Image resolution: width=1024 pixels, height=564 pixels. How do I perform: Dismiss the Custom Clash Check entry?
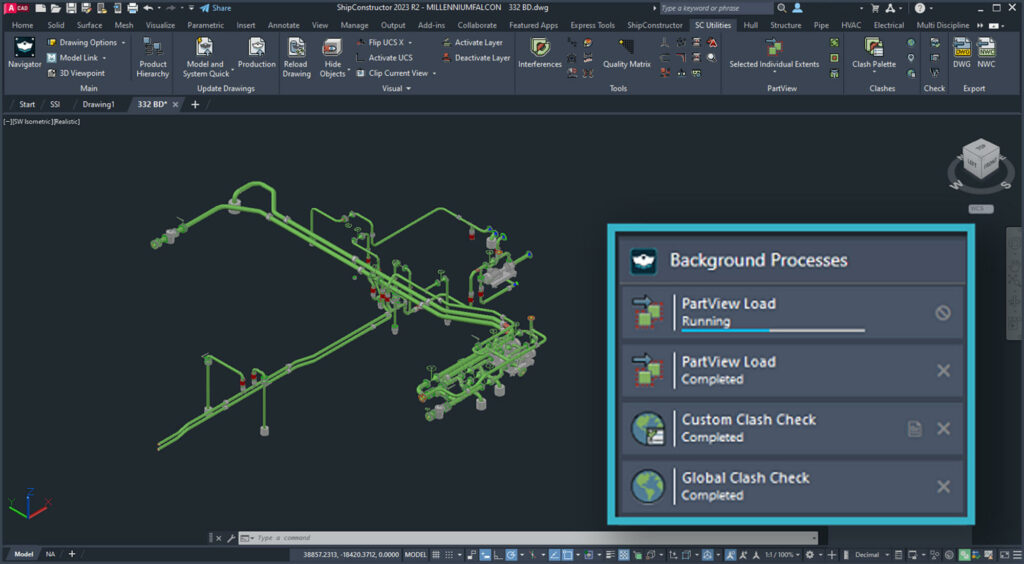click(x=944, y=429)
